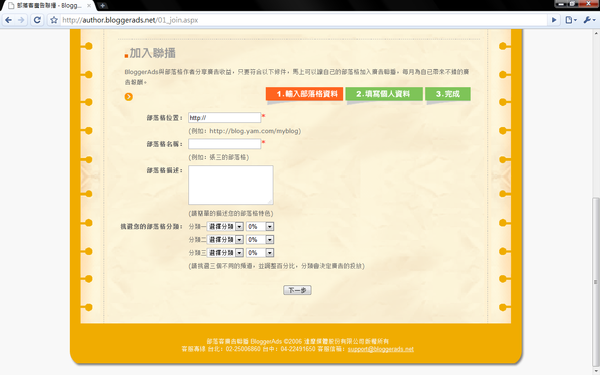Click the 挑選您的部落格分類 label
600x375 pixels.
[x=152, y=227]
